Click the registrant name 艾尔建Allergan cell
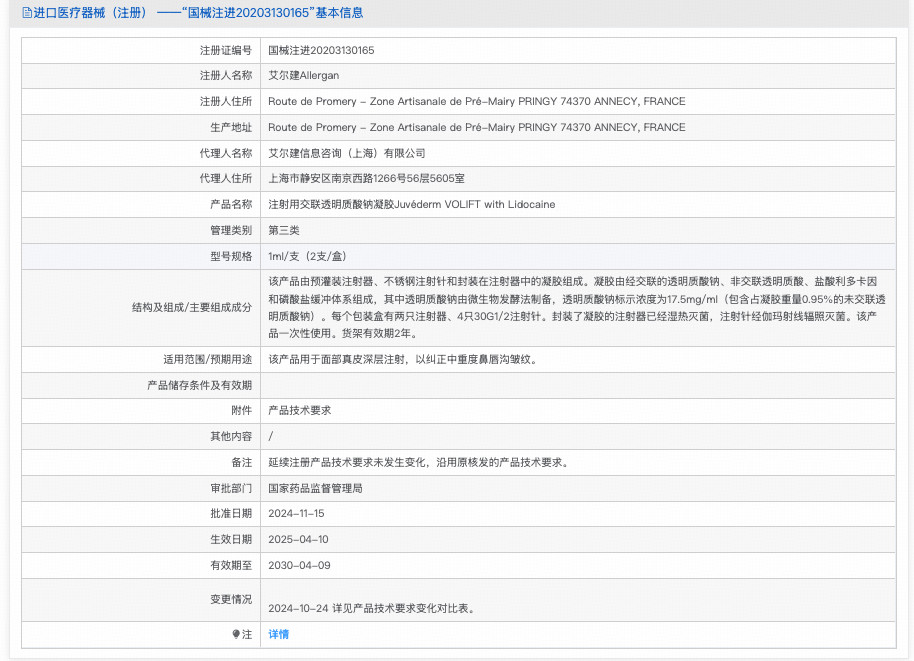 click(x=303, y=76)
